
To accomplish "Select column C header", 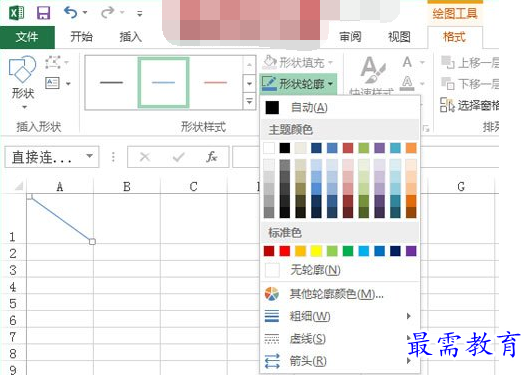I will (x=194, y=187).
